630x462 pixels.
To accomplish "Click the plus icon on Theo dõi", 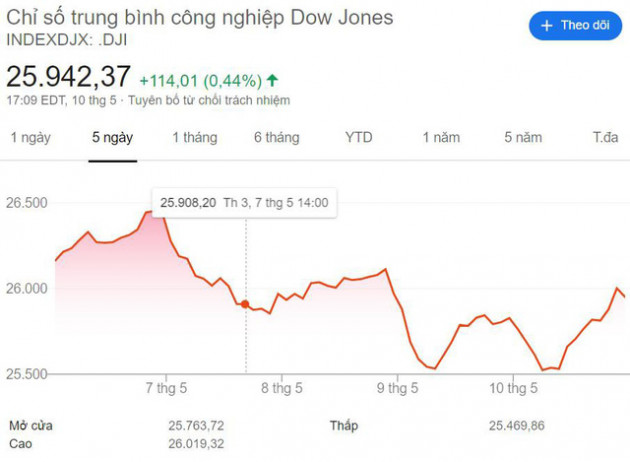I will click(x=547, y=26).
